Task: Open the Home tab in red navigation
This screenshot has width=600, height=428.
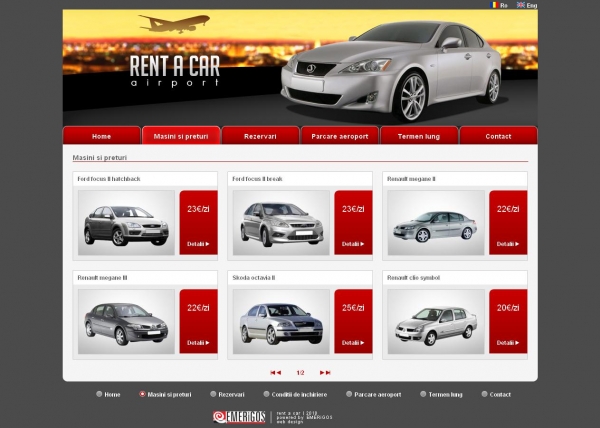Action: (101, 136)
